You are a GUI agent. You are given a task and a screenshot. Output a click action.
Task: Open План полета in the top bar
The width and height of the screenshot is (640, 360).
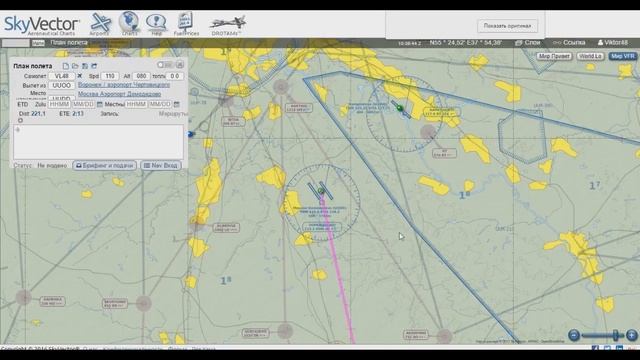pos(69,42)
